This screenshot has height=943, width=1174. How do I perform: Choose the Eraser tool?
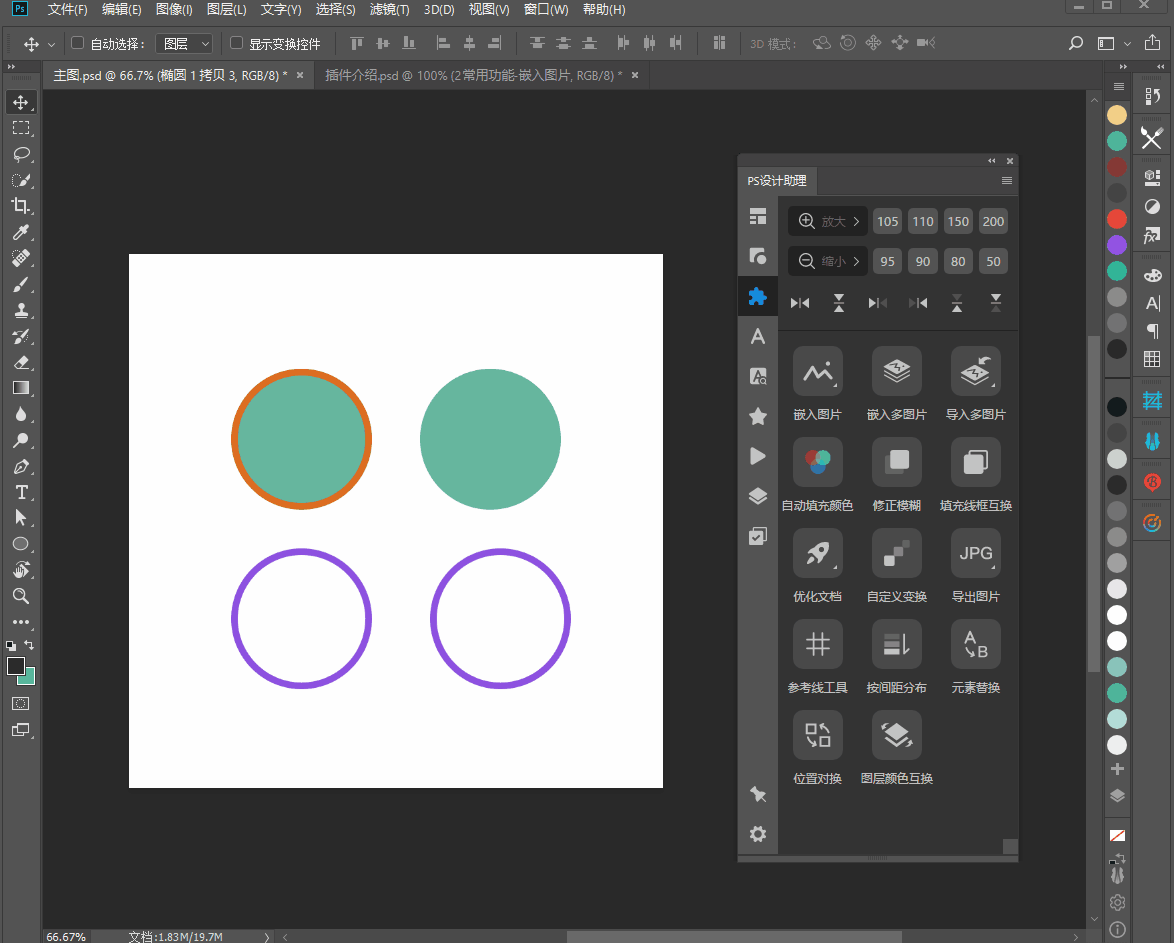pos(21,363)
